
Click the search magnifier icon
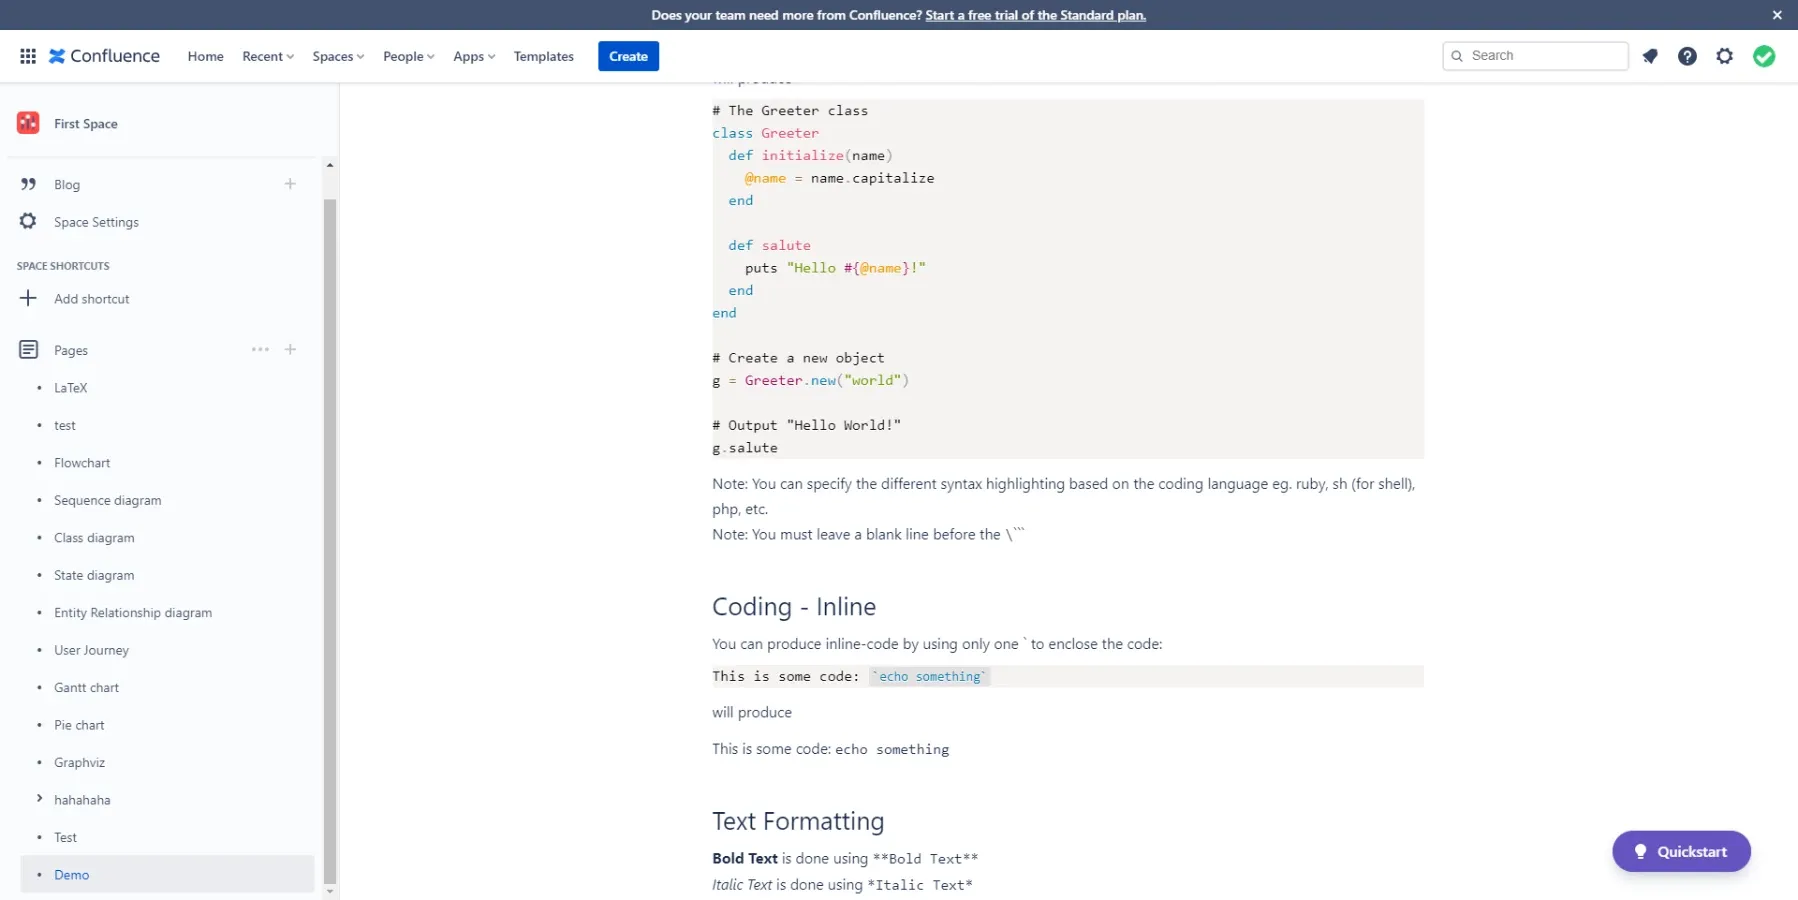coord(1457,56)
